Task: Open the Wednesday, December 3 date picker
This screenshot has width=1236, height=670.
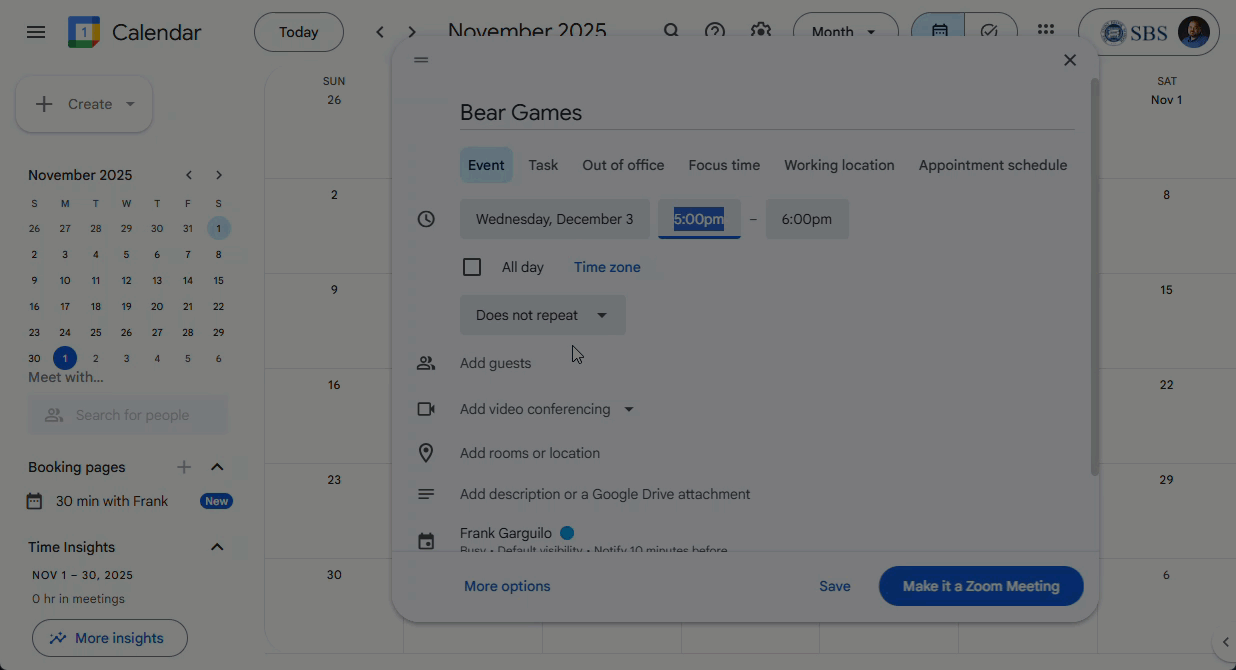Action: click(x=555, y=219)
